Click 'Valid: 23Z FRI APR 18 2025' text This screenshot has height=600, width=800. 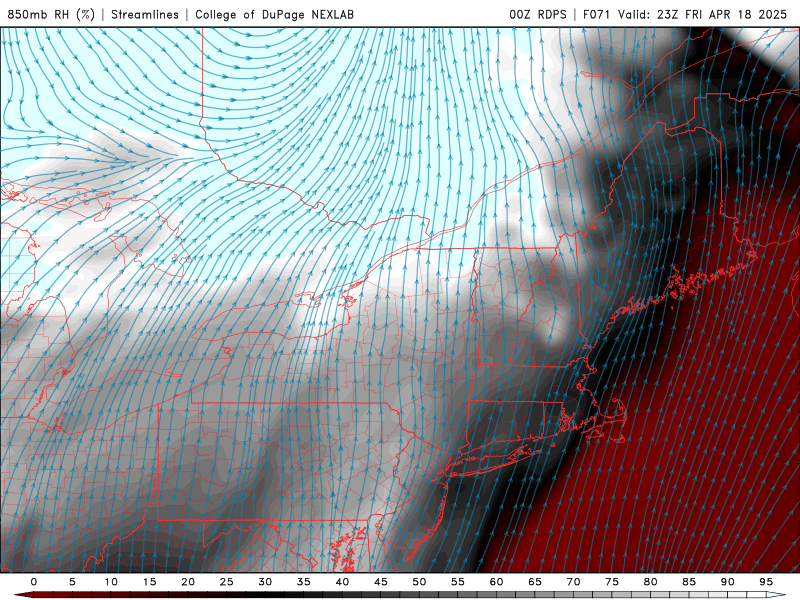(703, 14)
